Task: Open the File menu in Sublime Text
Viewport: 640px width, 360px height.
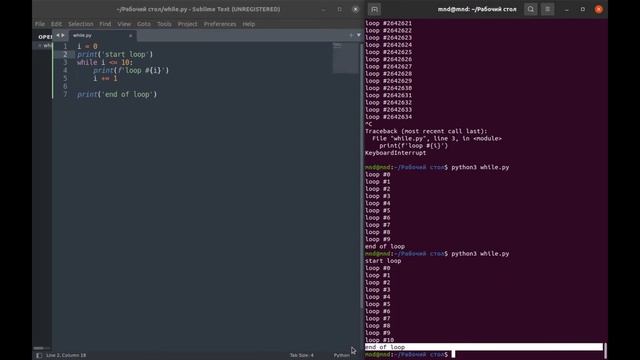Action: tap(40, 24)
